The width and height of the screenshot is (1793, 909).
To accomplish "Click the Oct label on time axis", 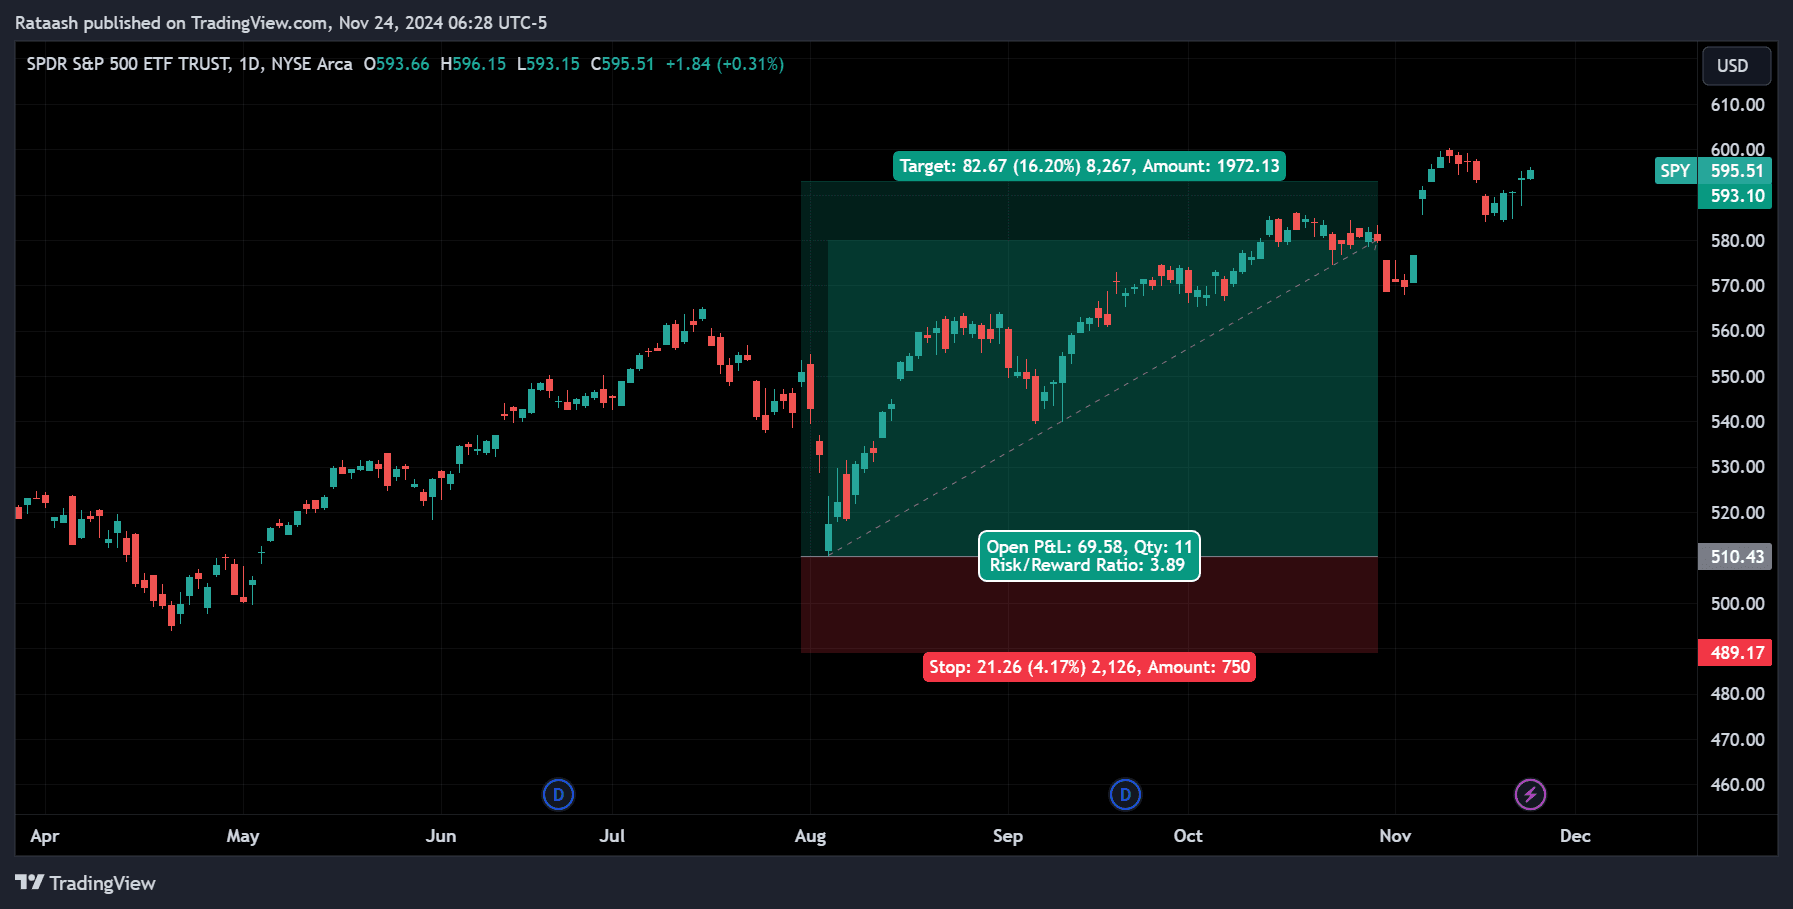I will [1188, 836].
